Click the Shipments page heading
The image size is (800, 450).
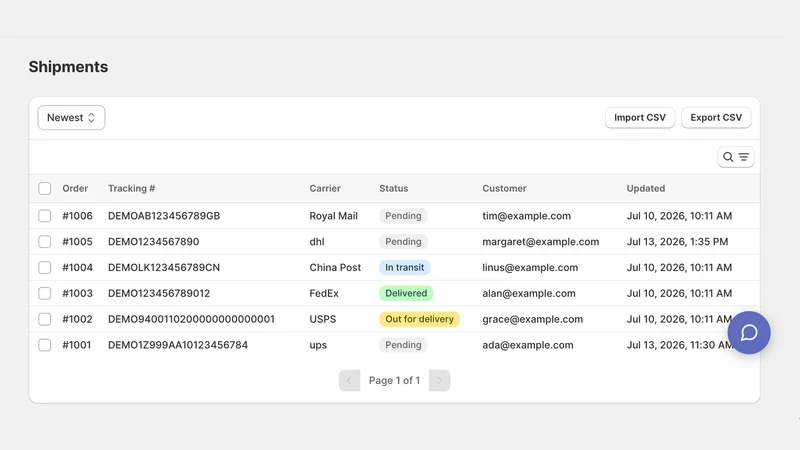point(68,67)
